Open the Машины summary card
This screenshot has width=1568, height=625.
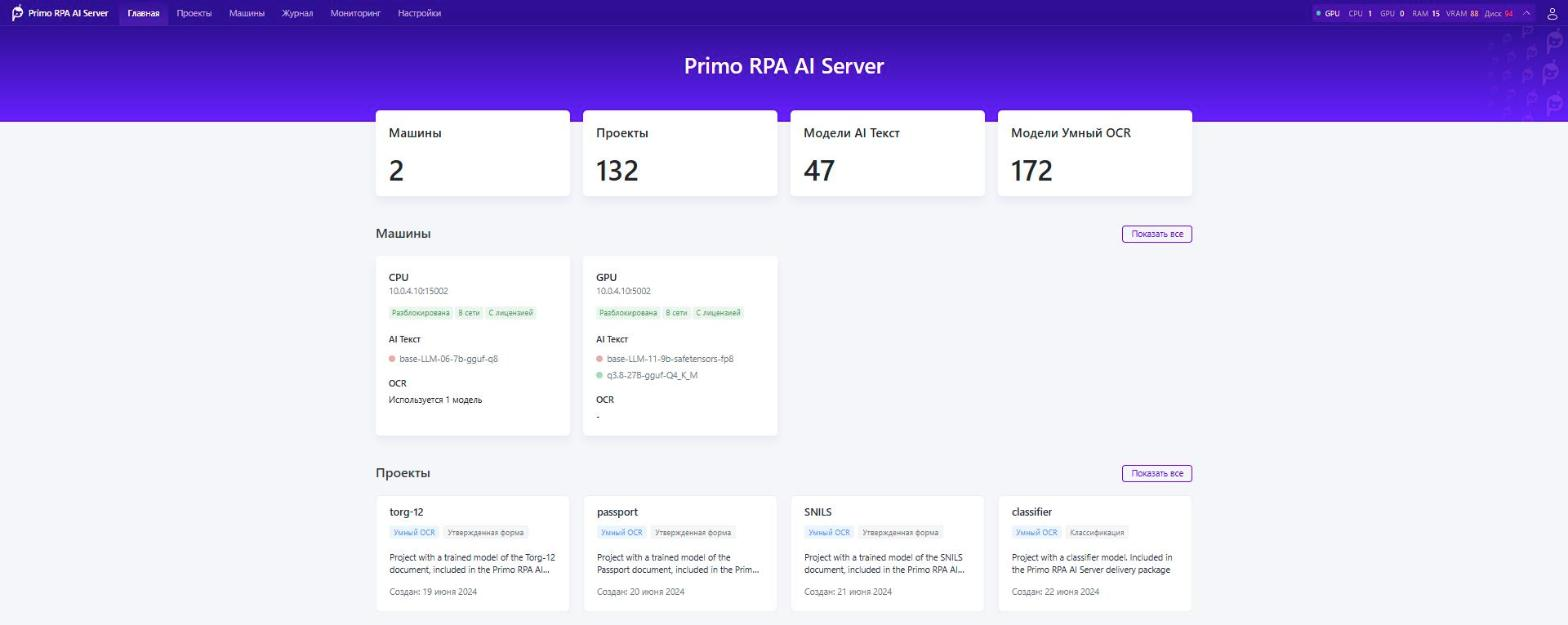point(473,153)
